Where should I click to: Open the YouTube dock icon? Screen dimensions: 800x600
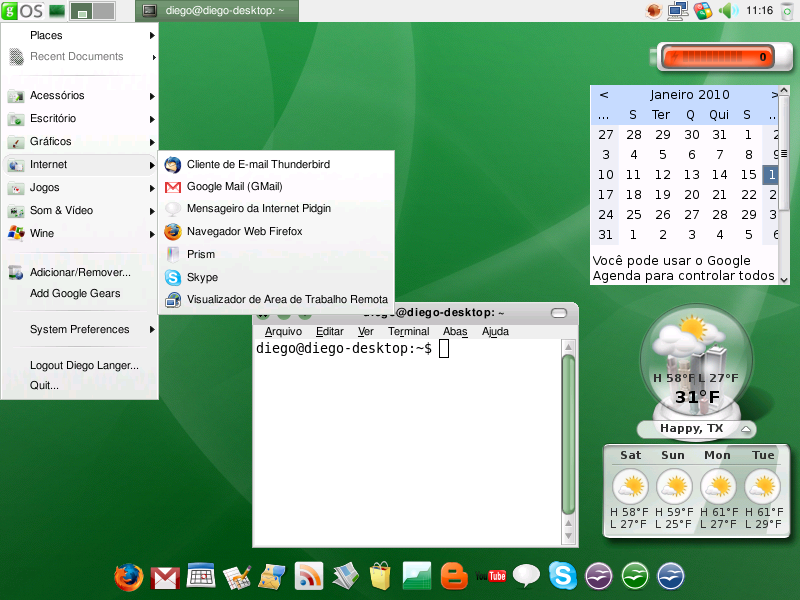pyautogui.click(x=490, y=577)
